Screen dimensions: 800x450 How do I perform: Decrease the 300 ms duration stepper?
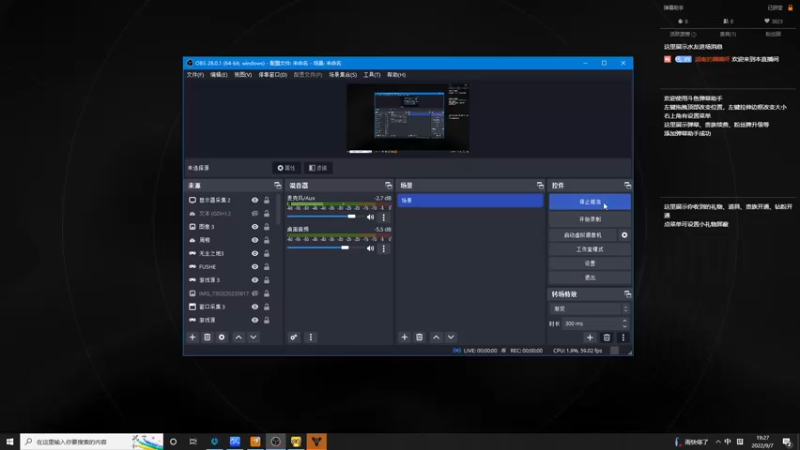624,327
